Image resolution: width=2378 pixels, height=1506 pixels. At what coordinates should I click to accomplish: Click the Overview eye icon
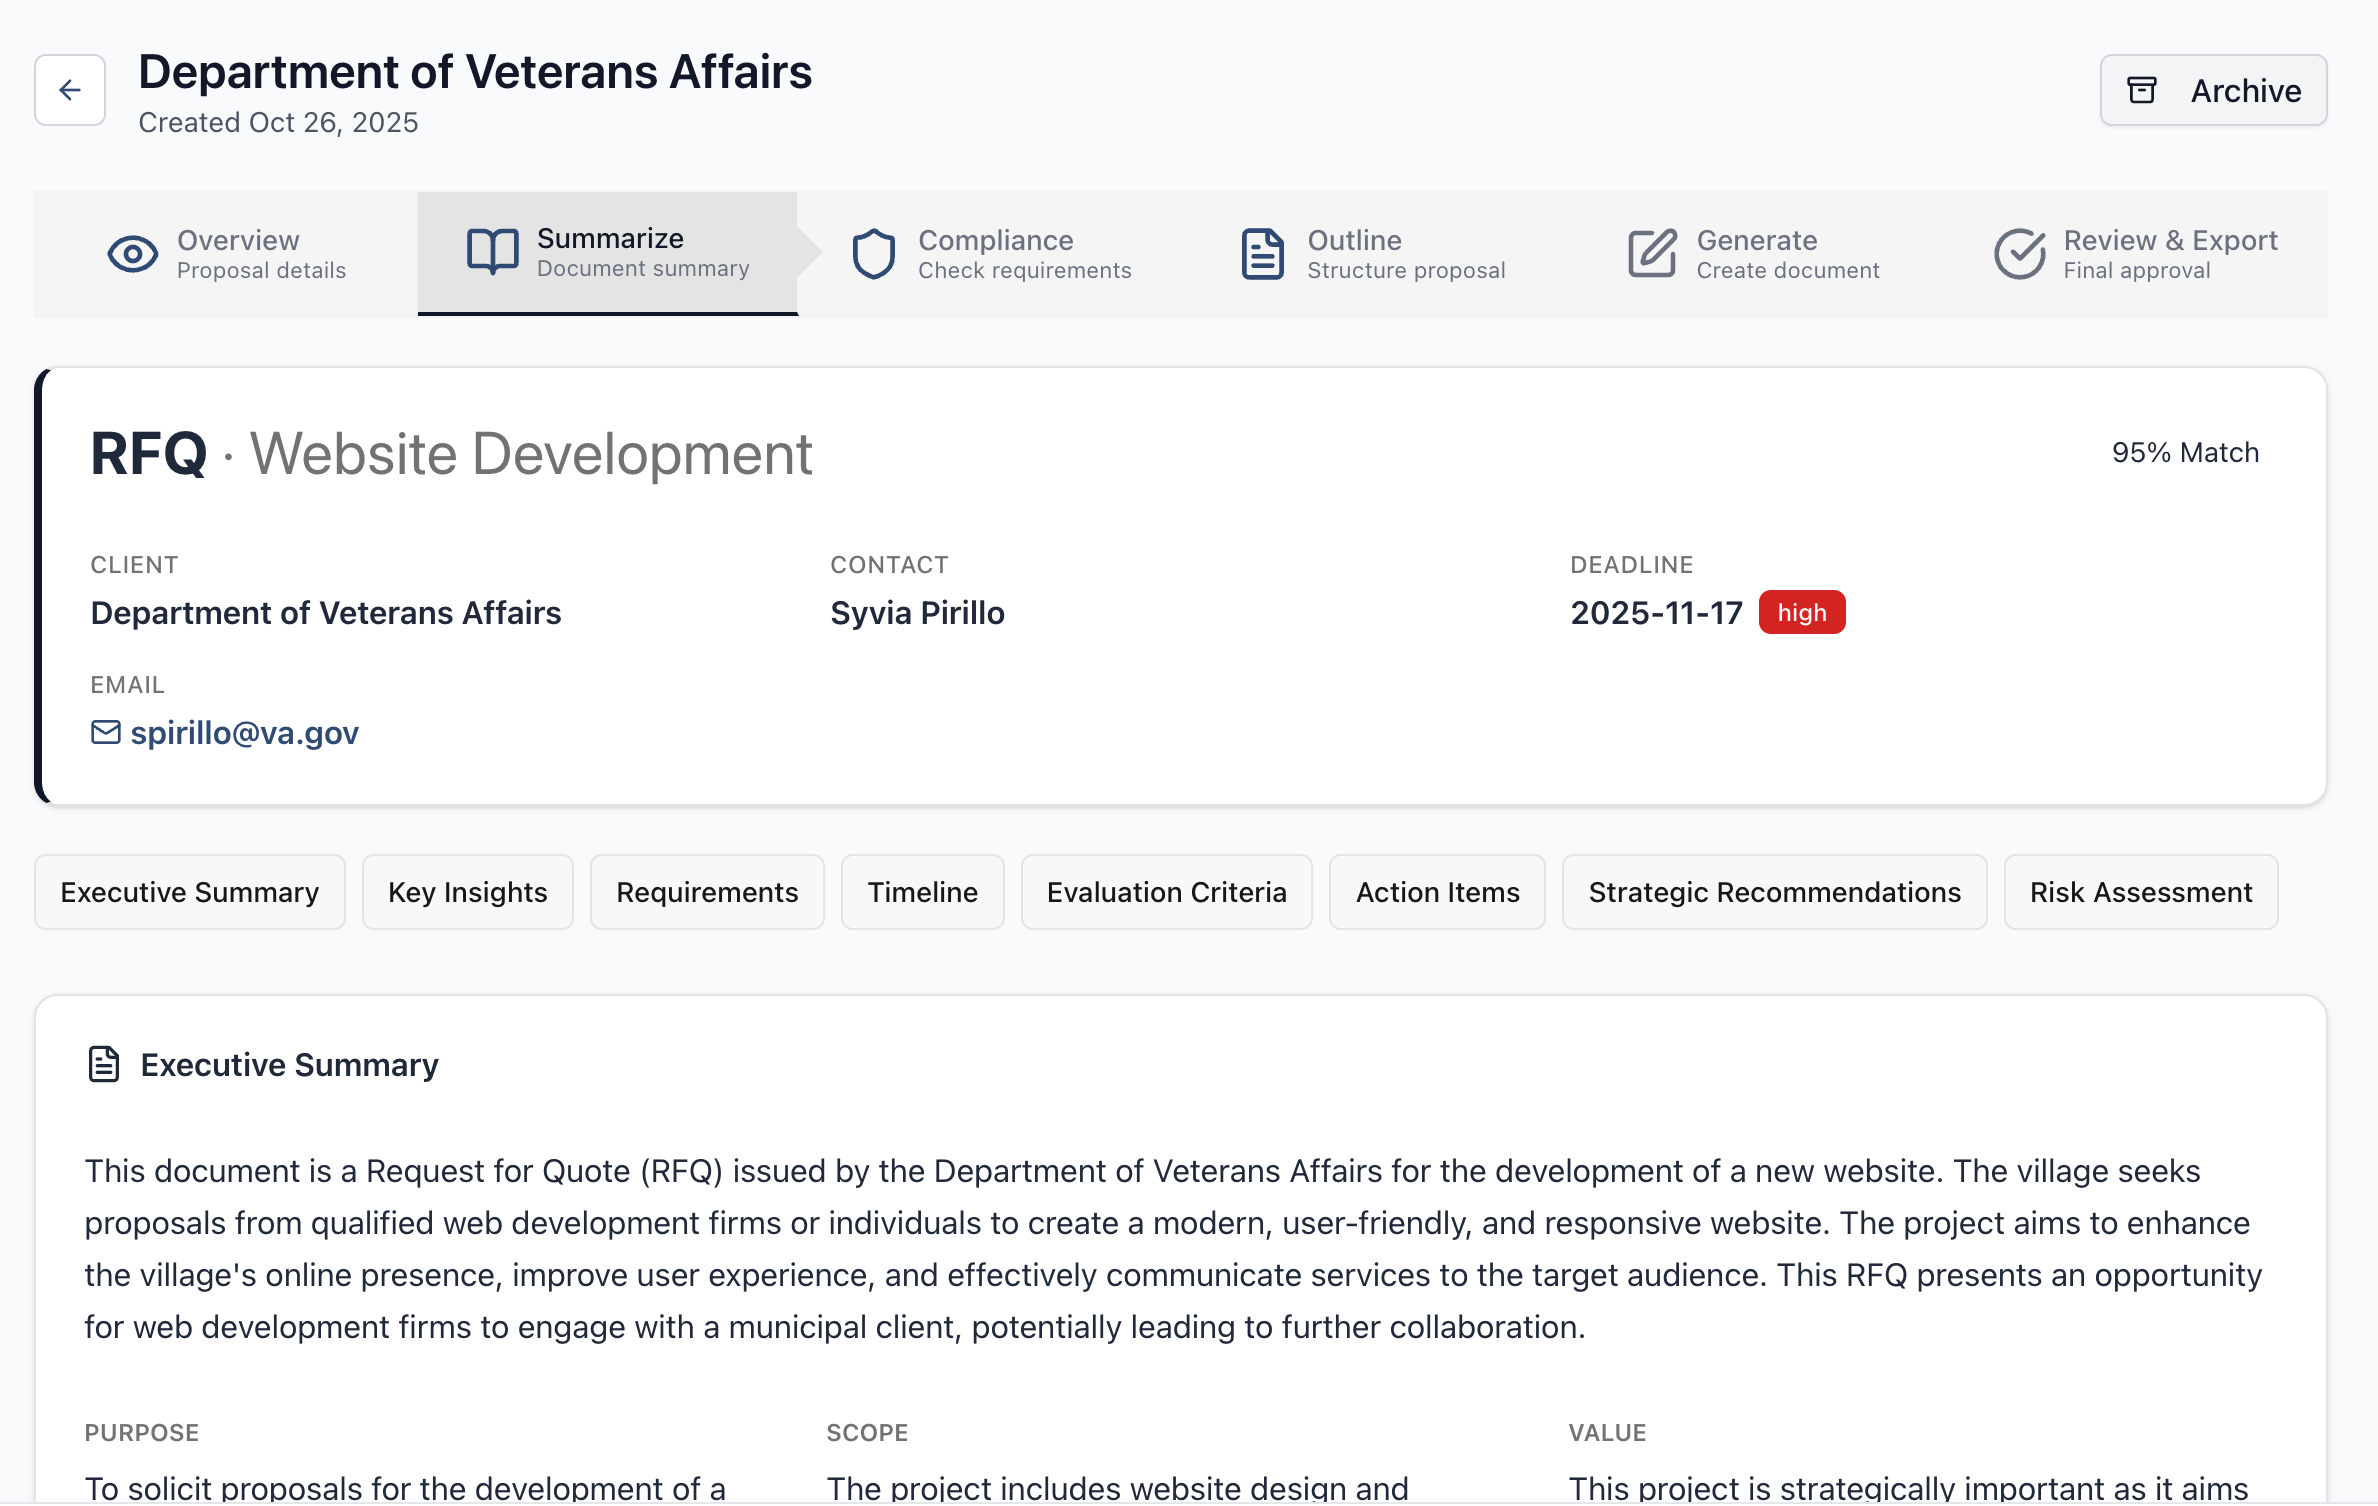click(x=132, y=254)
